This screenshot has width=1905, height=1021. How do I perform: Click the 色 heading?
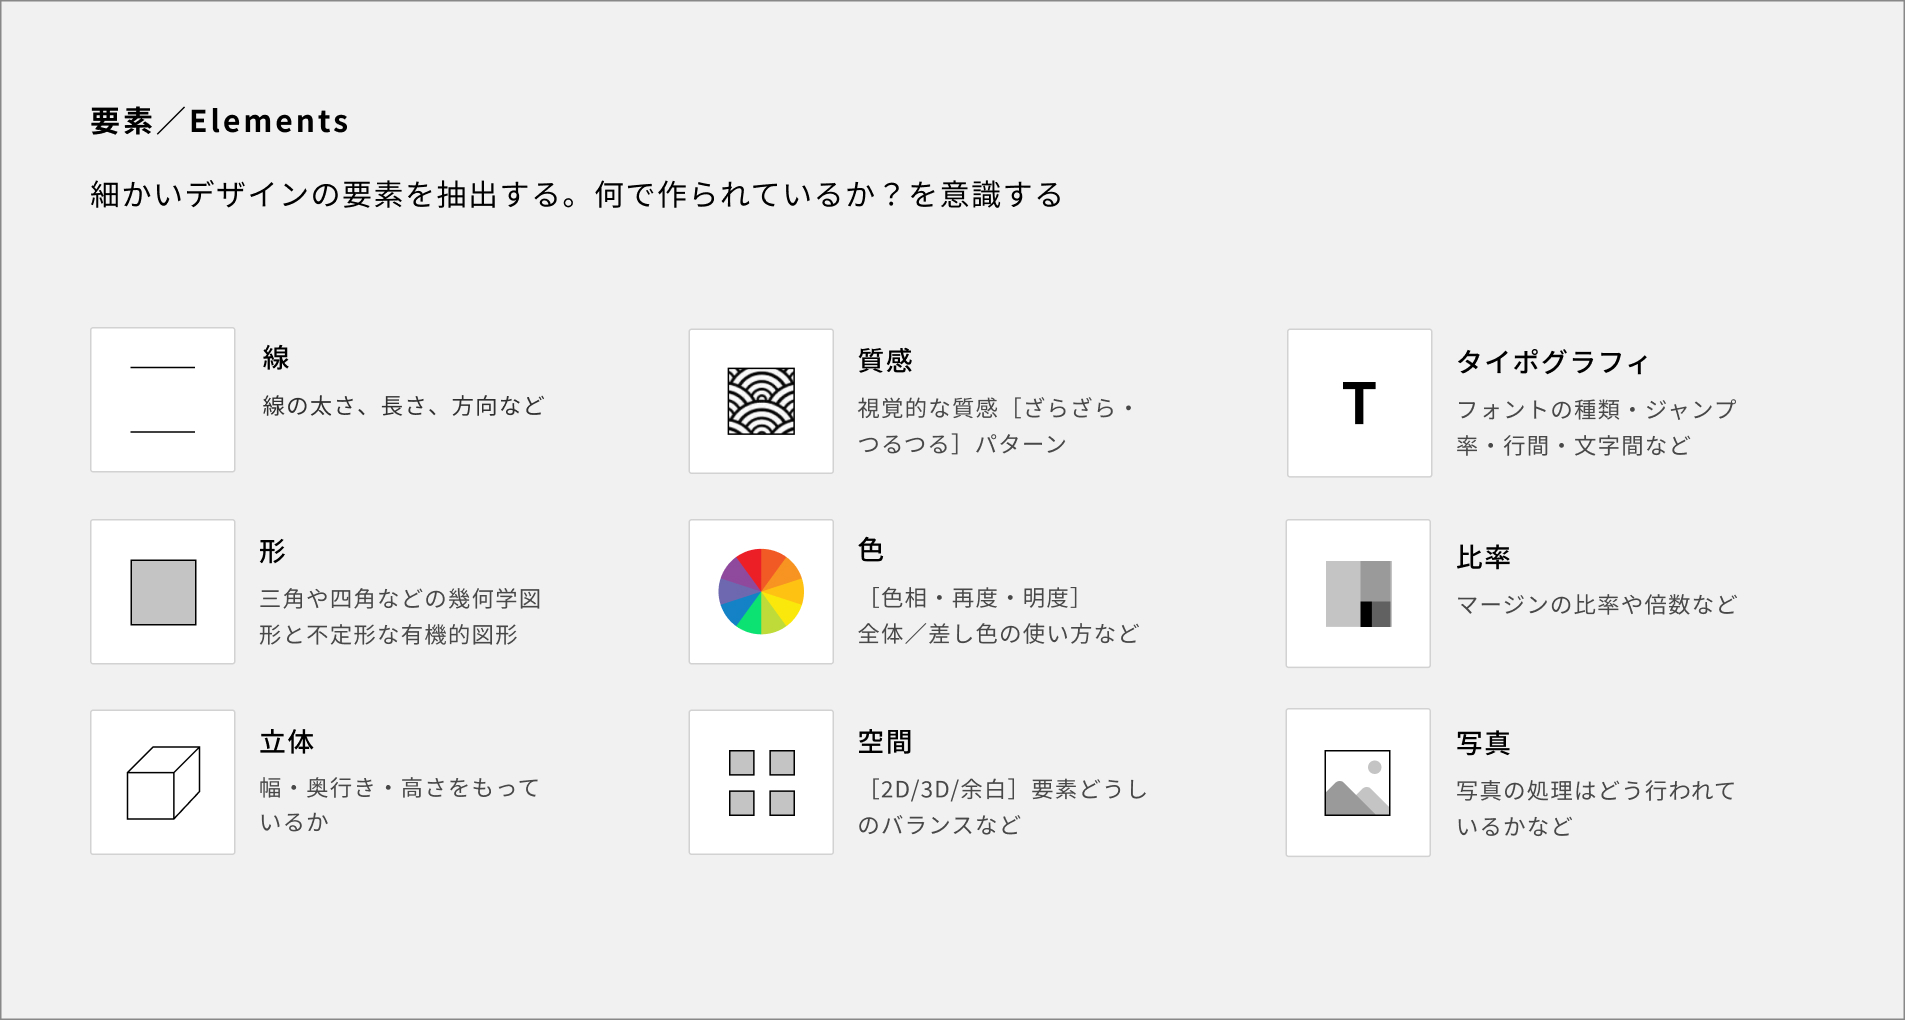click(871, 550)
